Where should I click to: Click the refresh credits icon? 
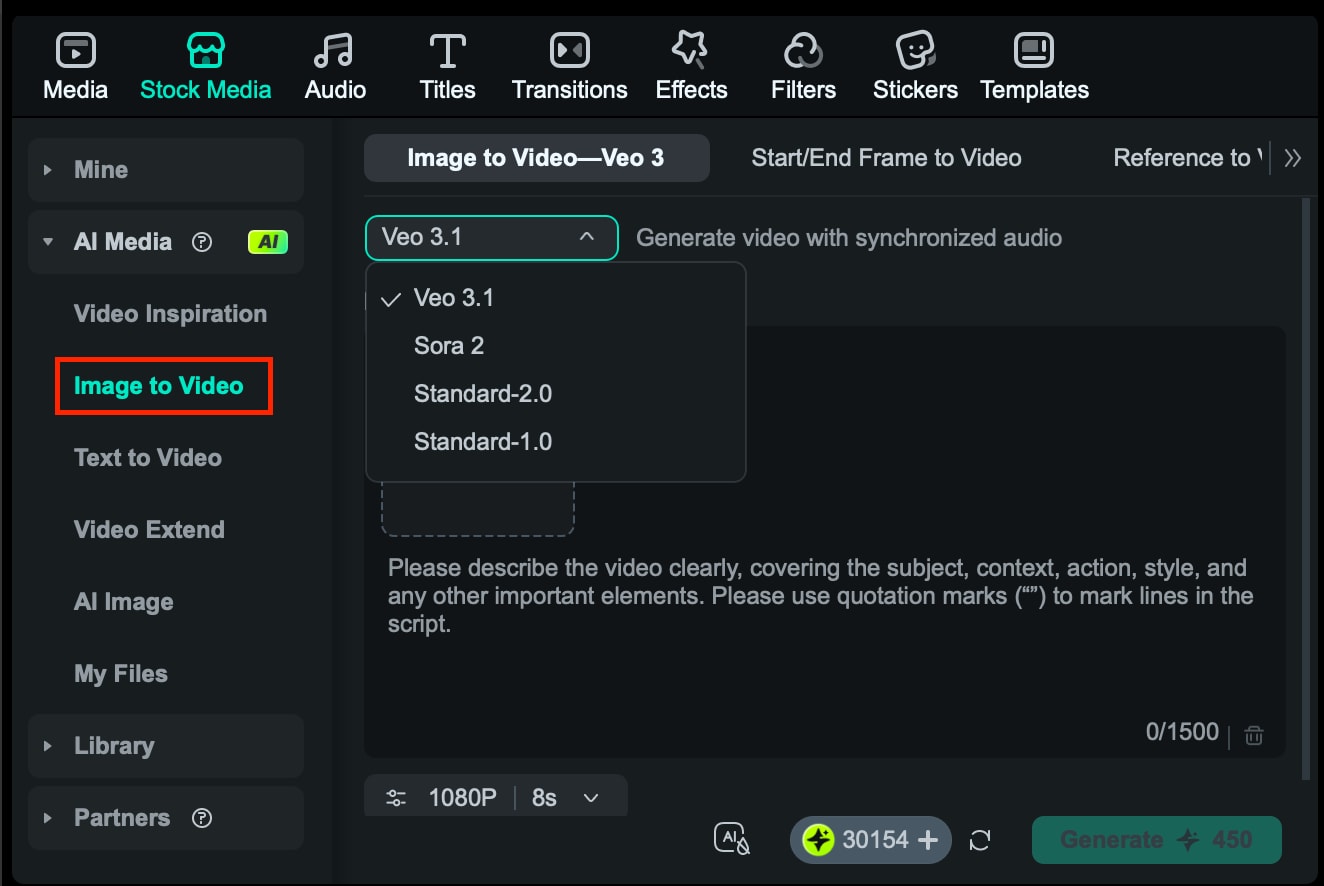[980, 841]
